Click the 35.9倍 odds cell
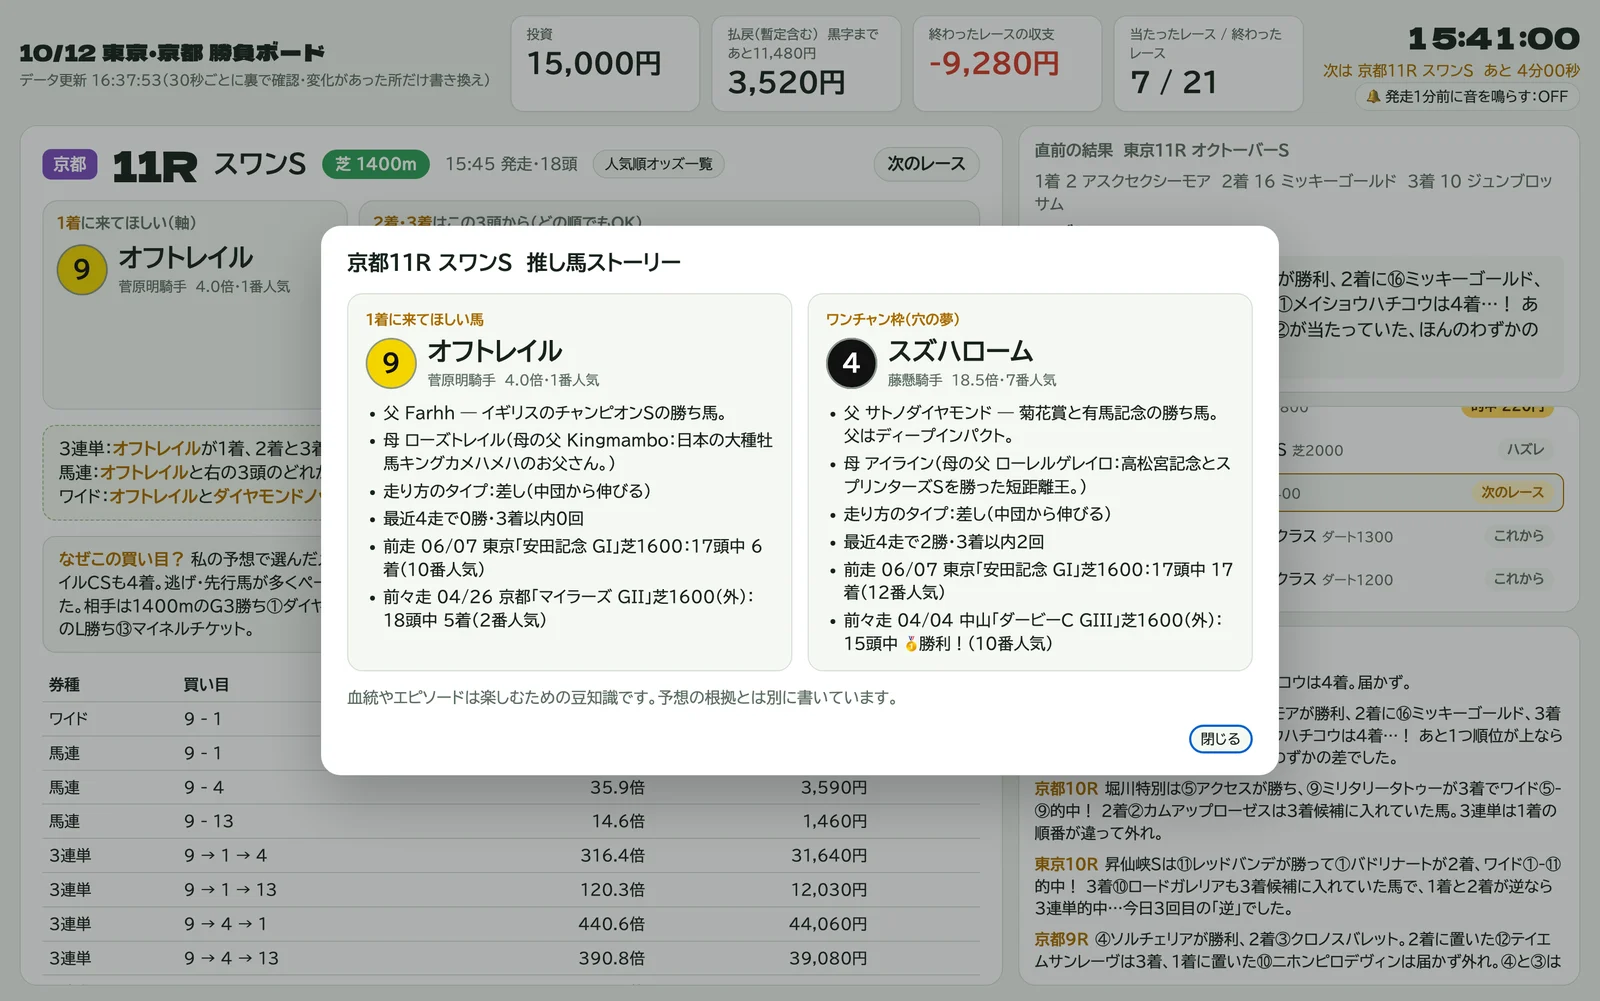Screen dimensions: 1600x1001 [617, 787]
